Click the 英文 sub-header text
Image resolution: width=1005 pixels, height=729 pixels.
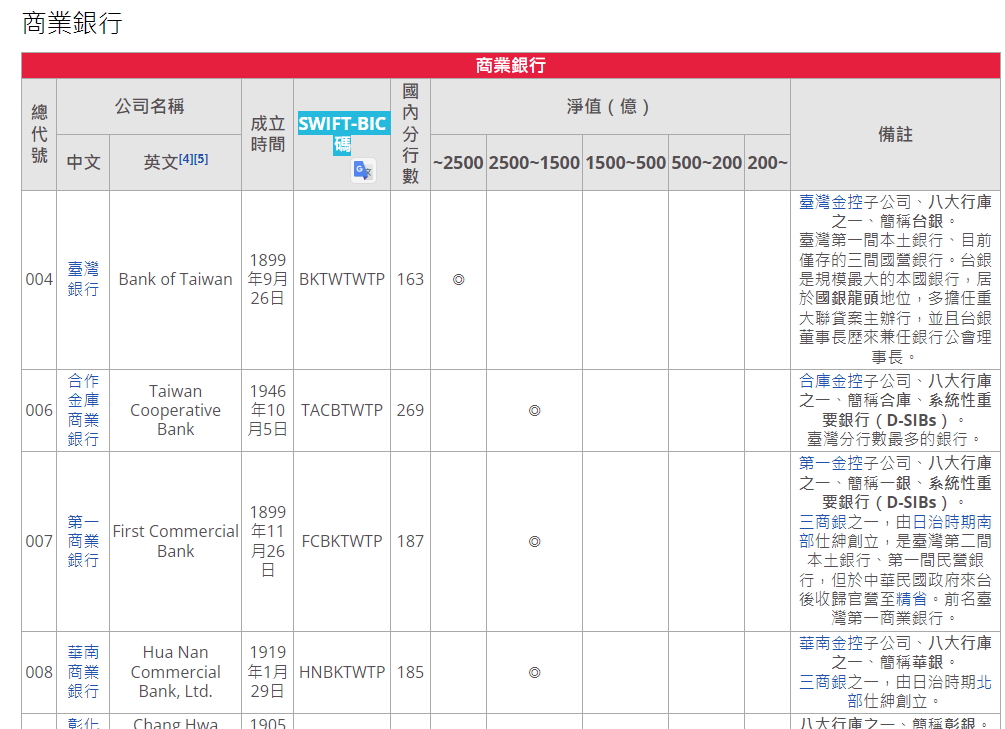click(161, 162)
